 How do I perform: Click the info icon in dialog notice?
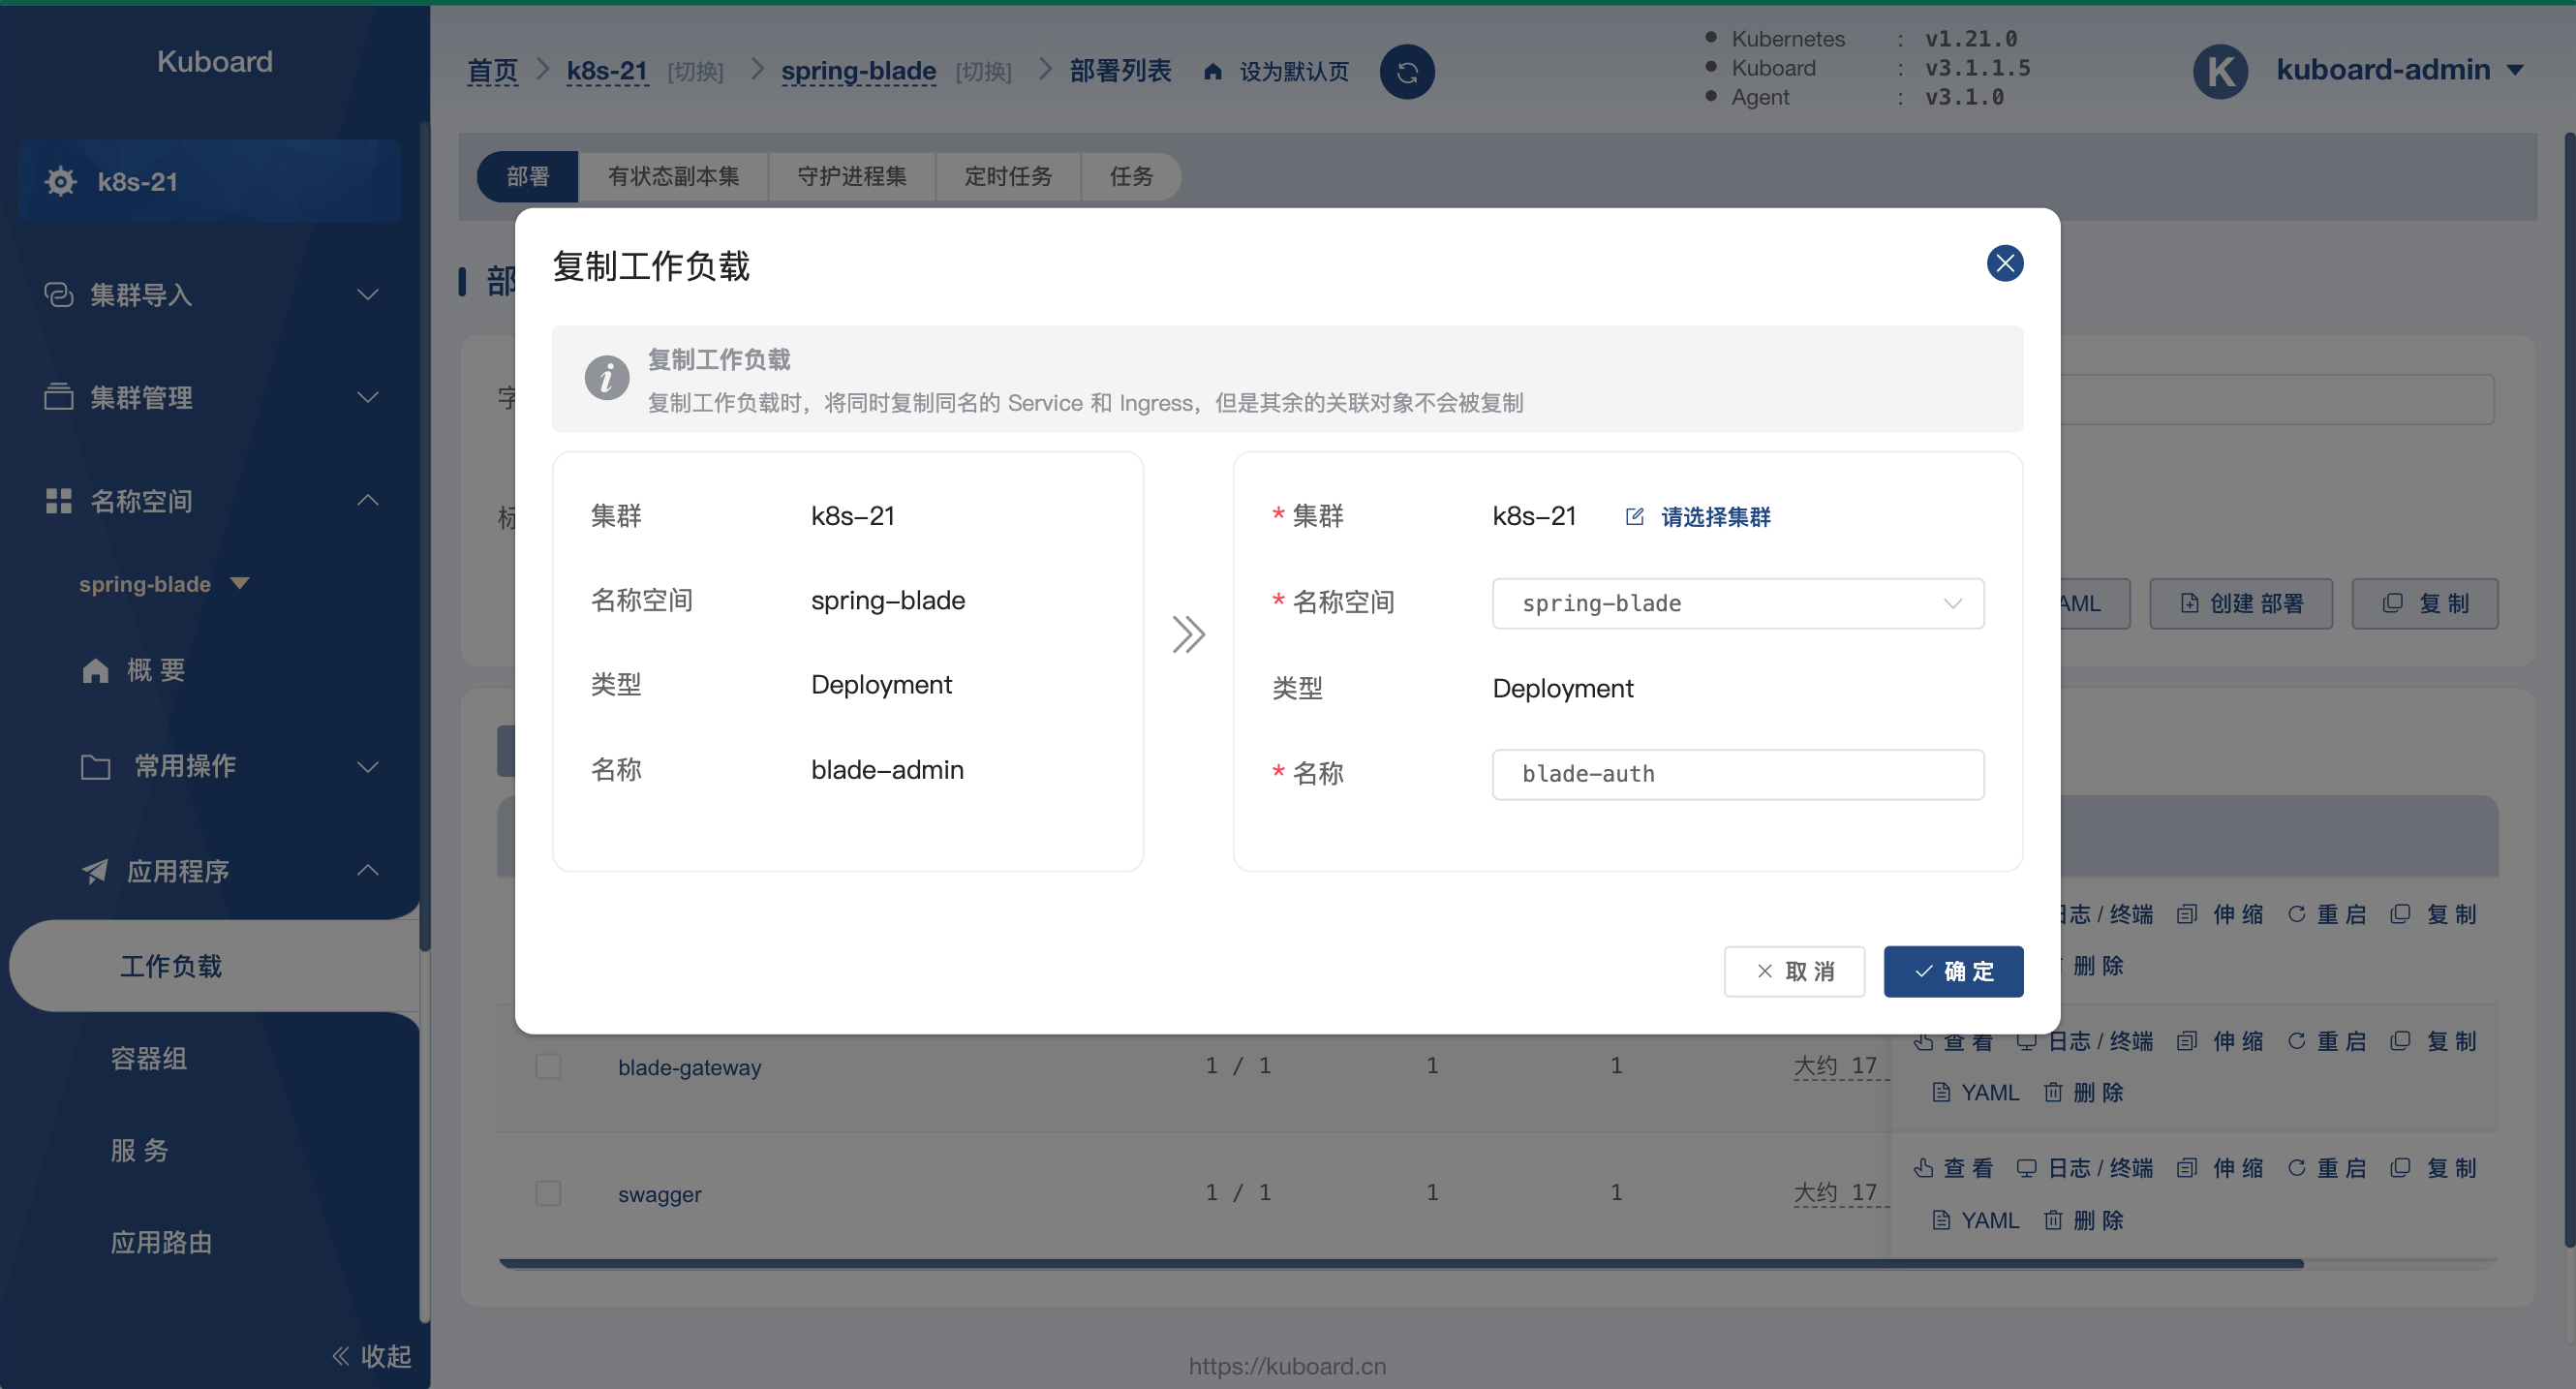(x=606, y=378)
